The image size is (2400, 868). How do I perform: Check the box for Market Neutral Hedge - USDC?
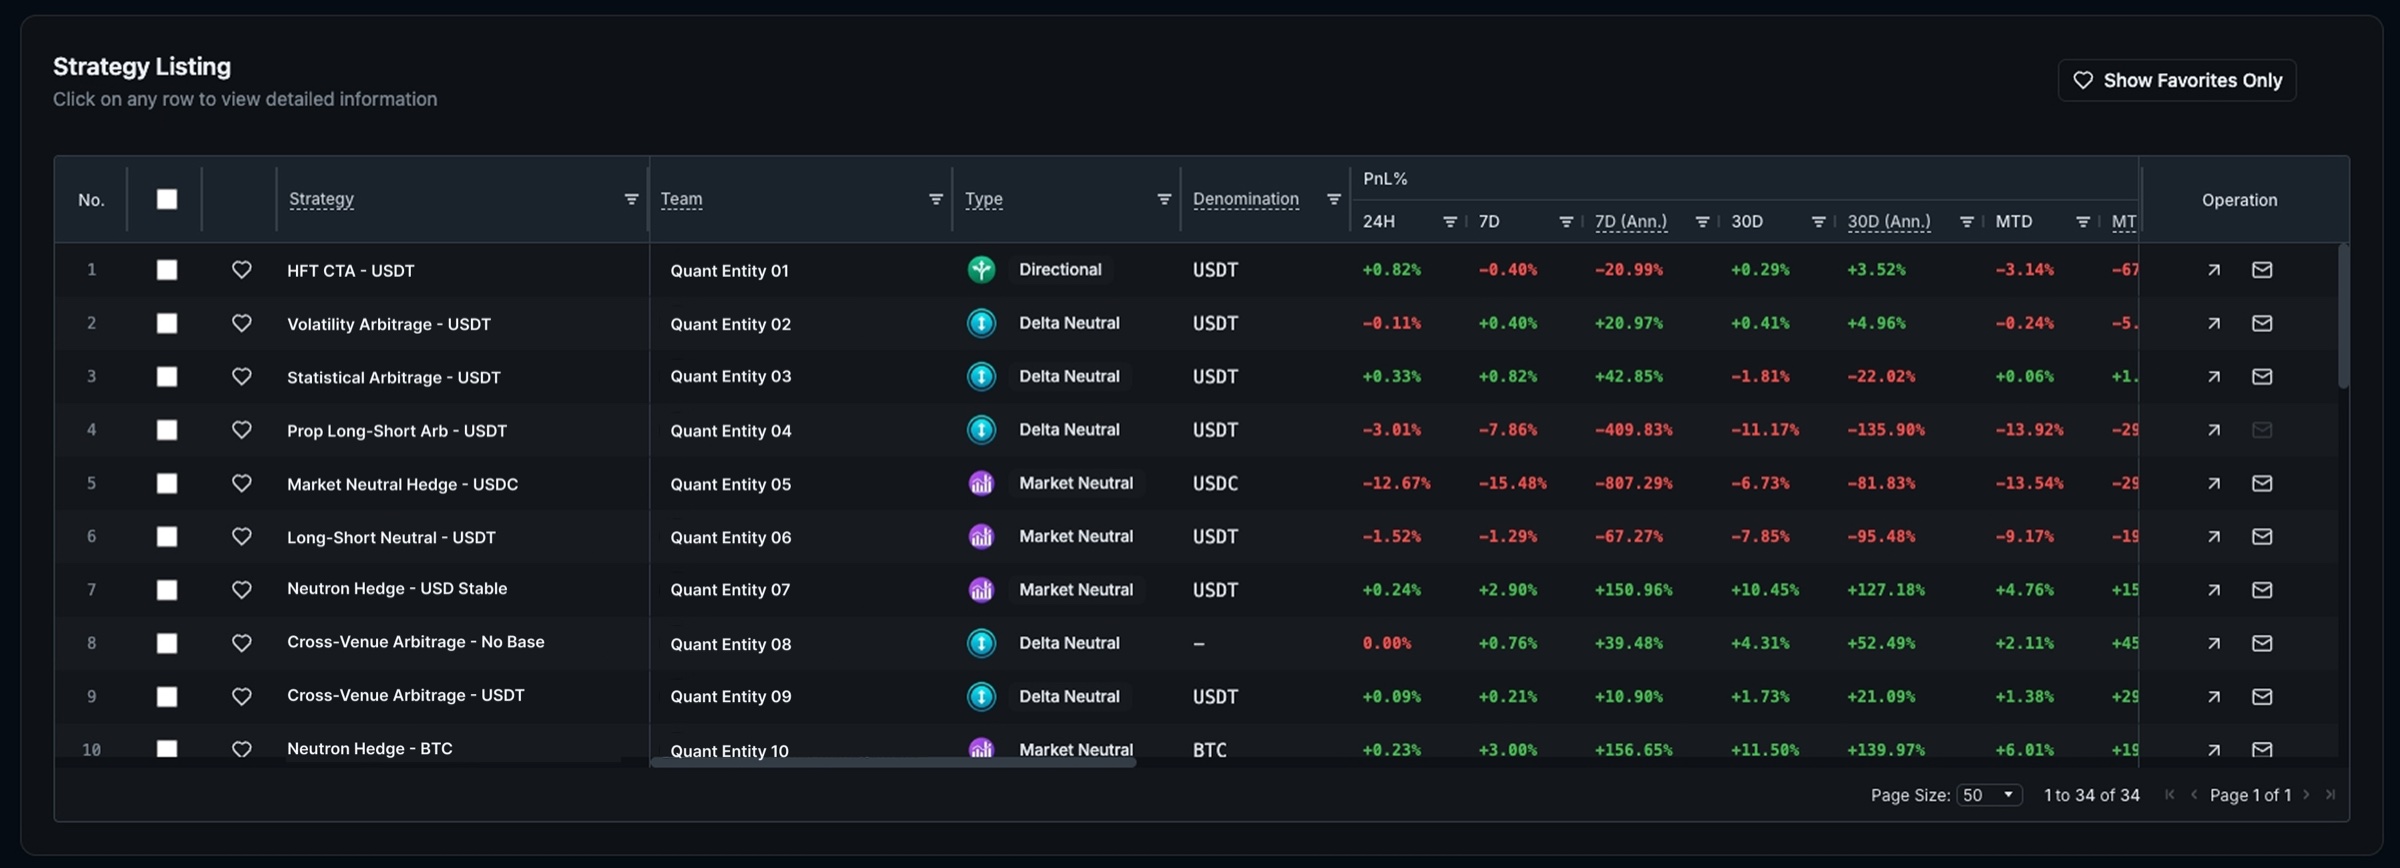167,483
